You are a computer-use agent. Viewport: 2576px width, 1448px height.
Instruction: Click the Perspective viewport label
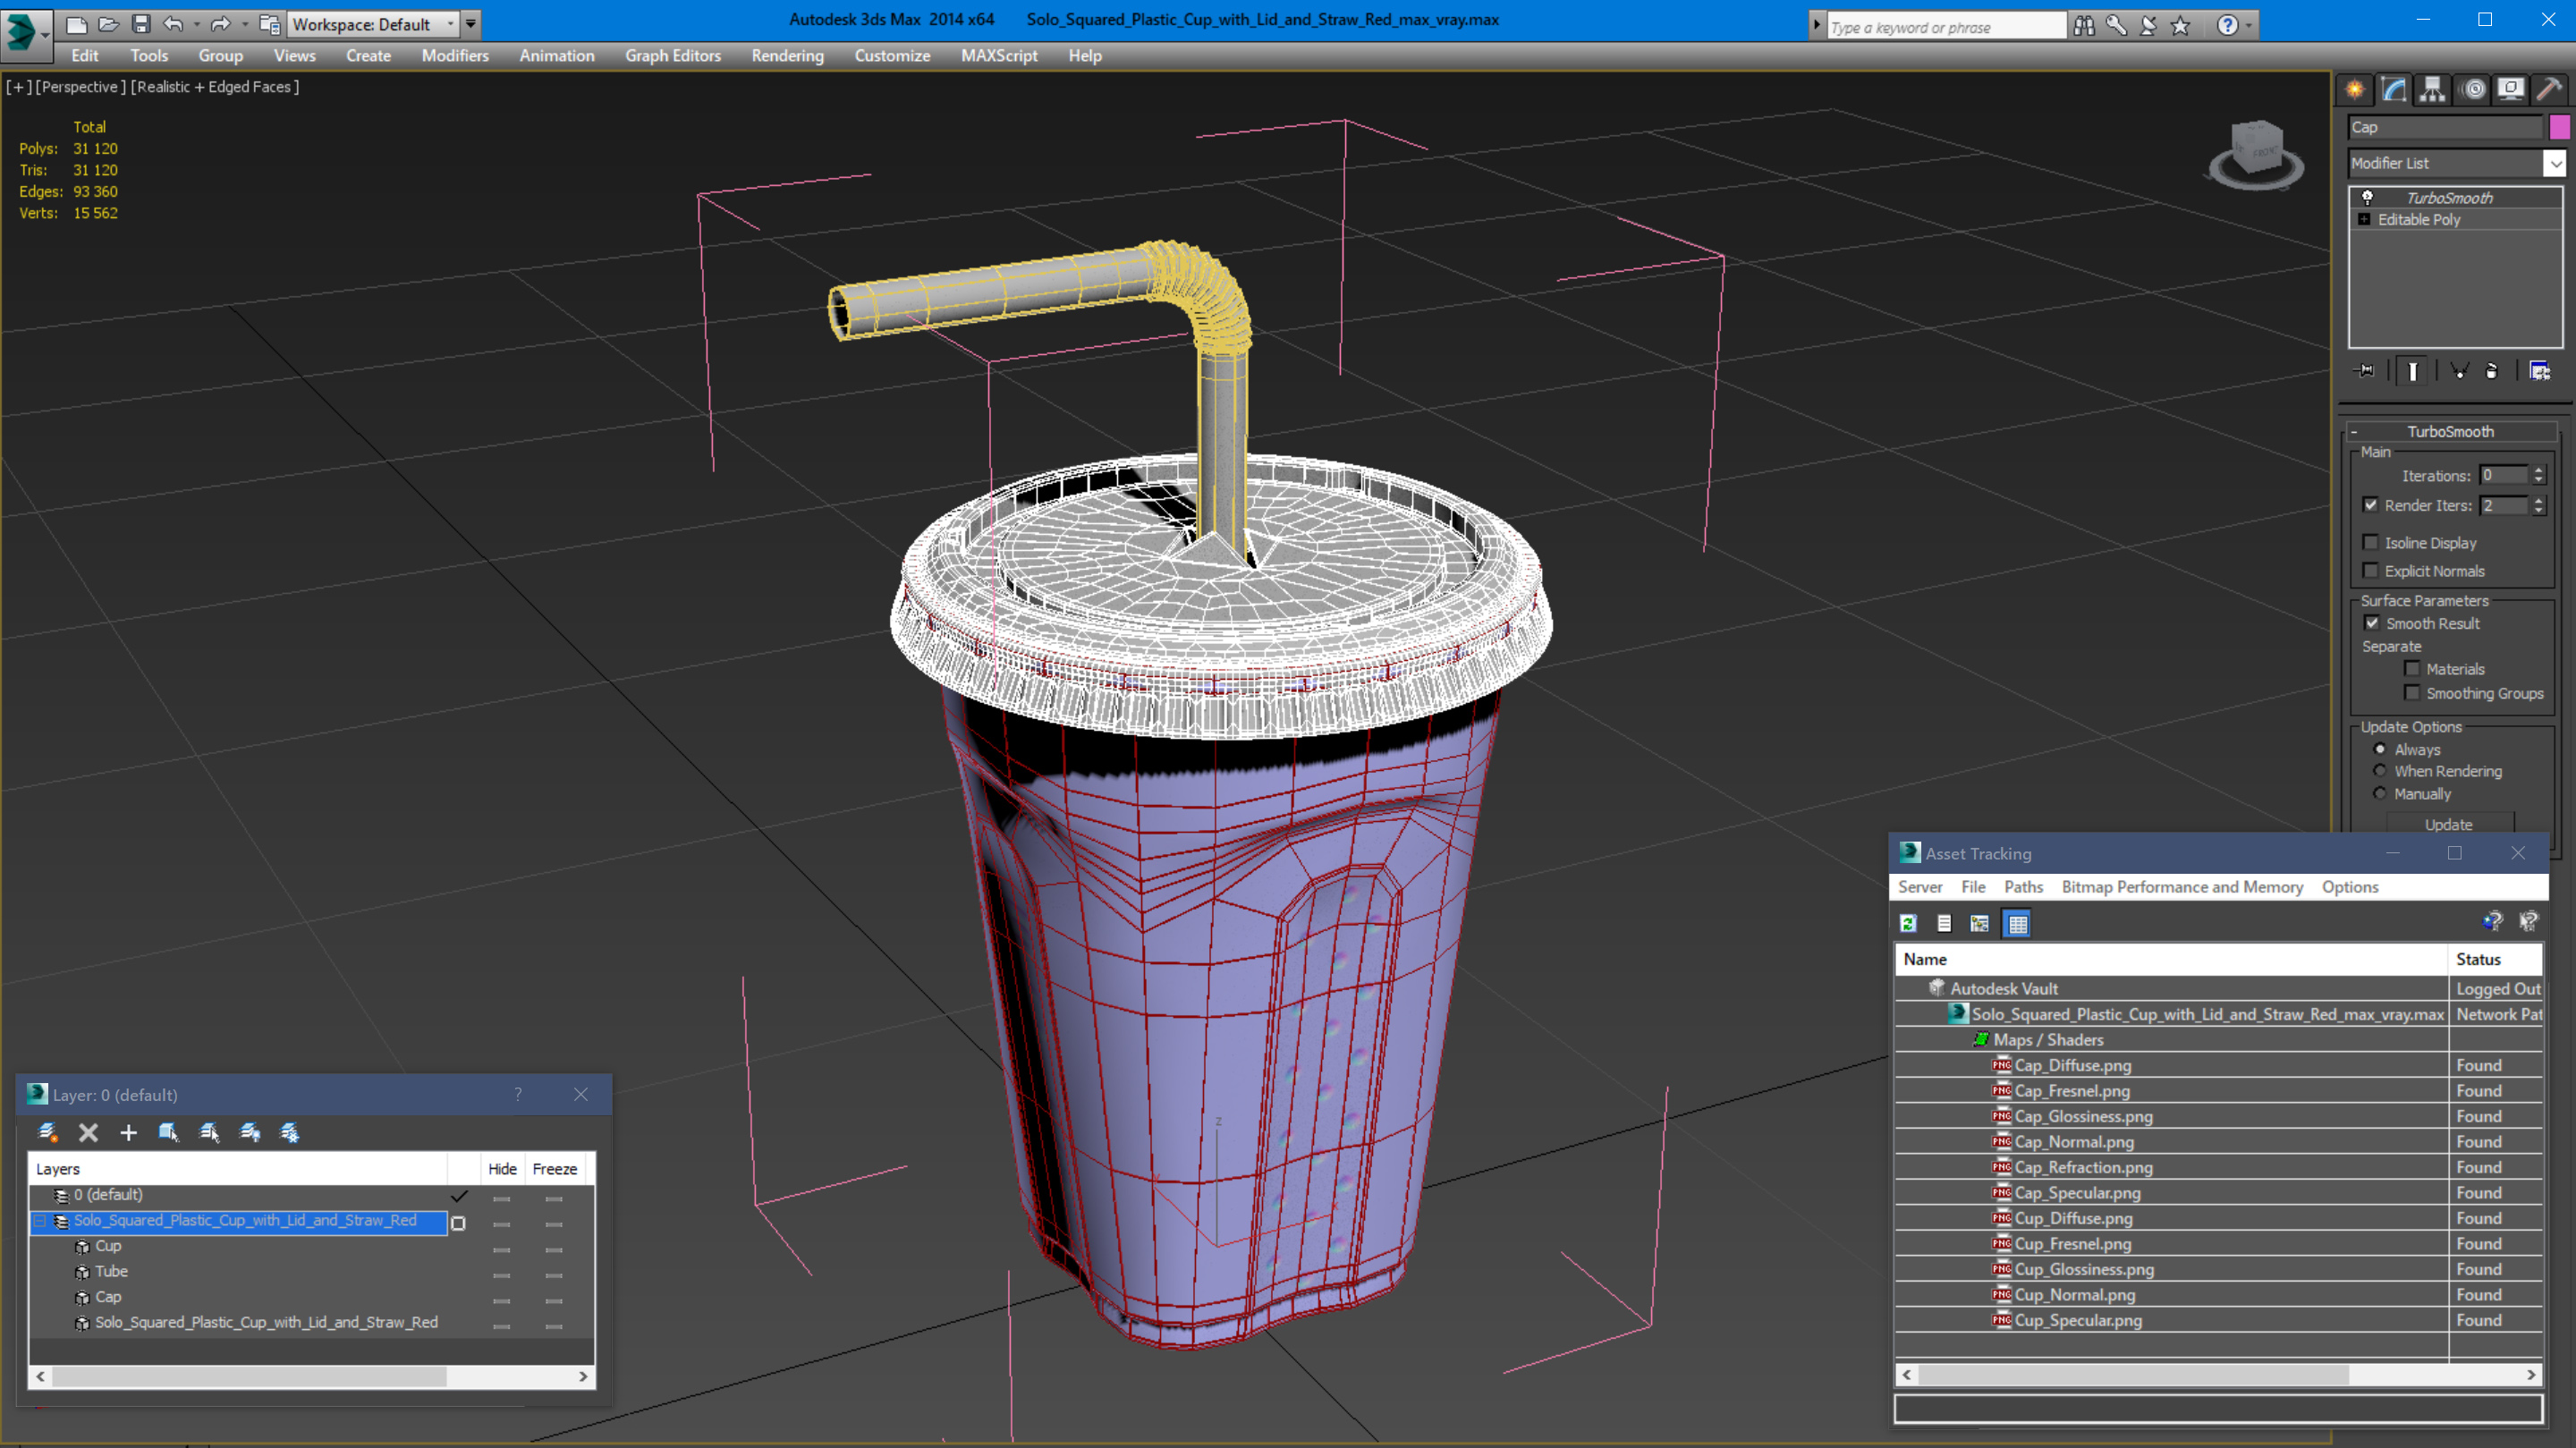[81, 87]
